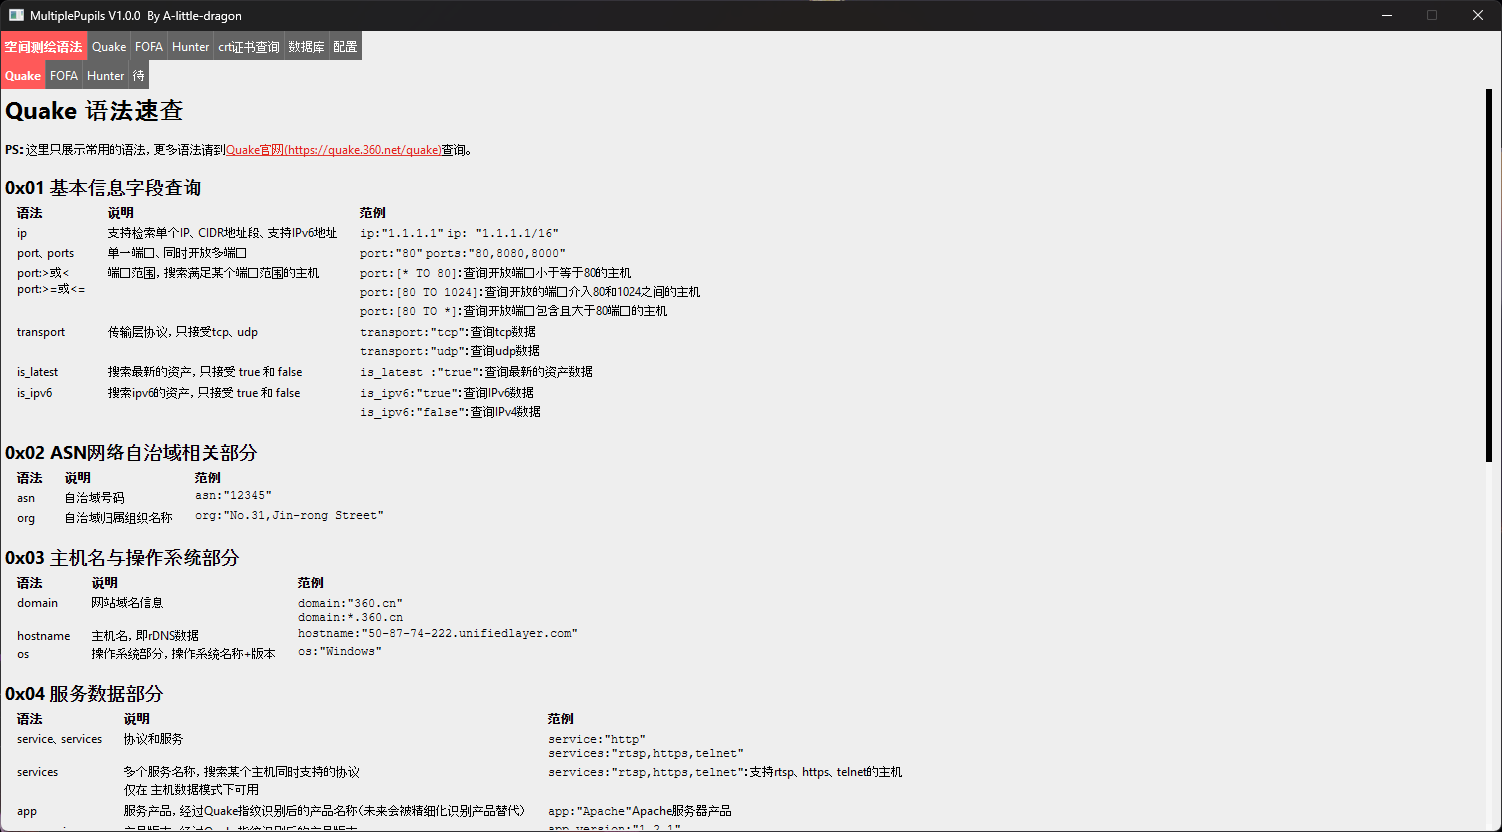This screenshot has height=832, width=1502.
Task: Open the 数据库 tab
Action: click(306, 46)
